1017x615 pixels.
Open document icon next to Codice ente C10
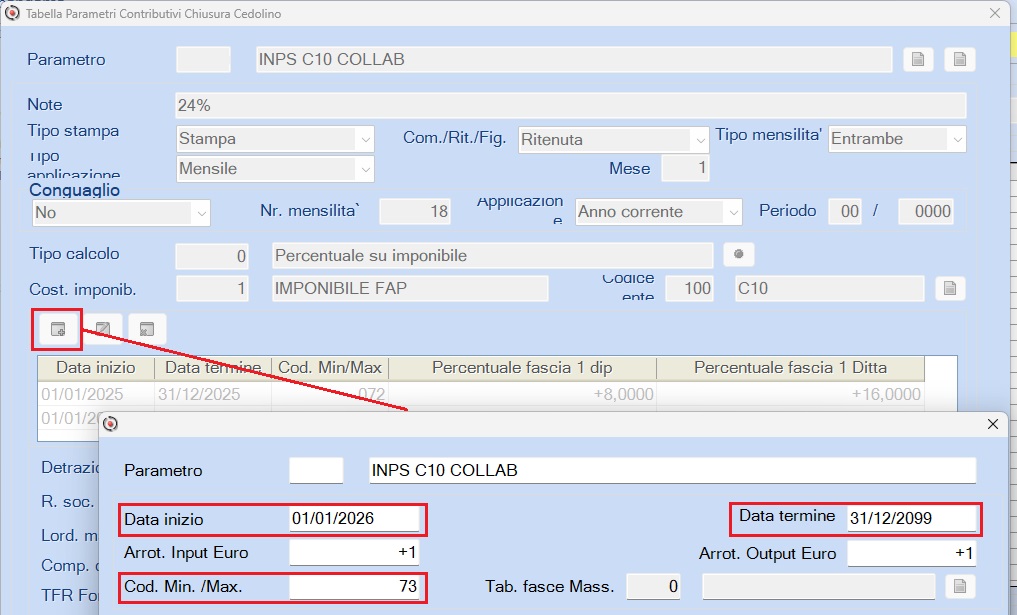tap(950, 288)
